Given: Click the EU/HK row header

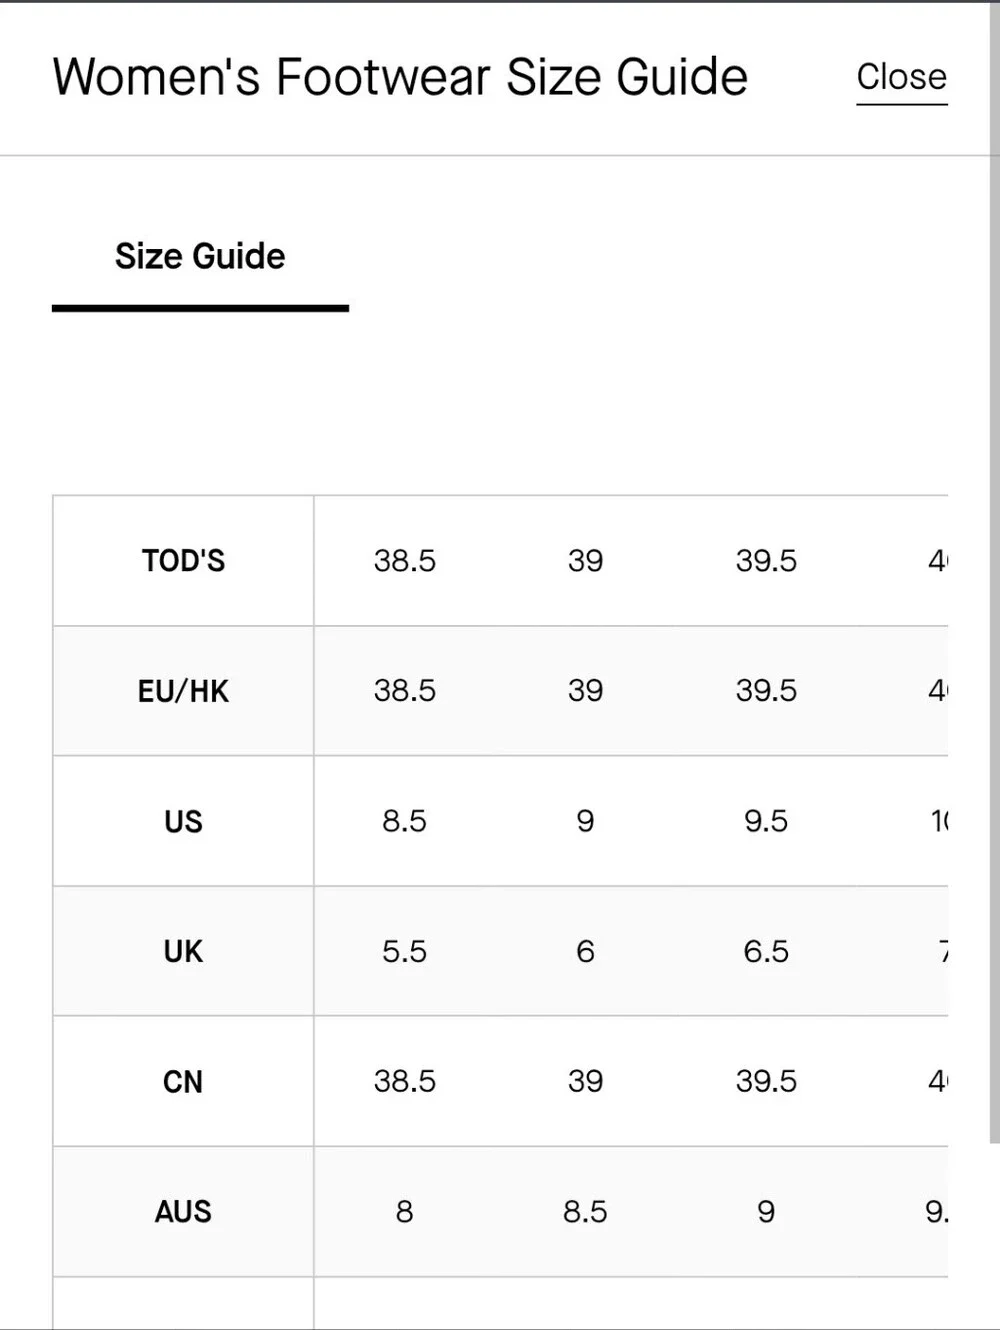Looking at the screenshot, I should [x=183, y=691].
